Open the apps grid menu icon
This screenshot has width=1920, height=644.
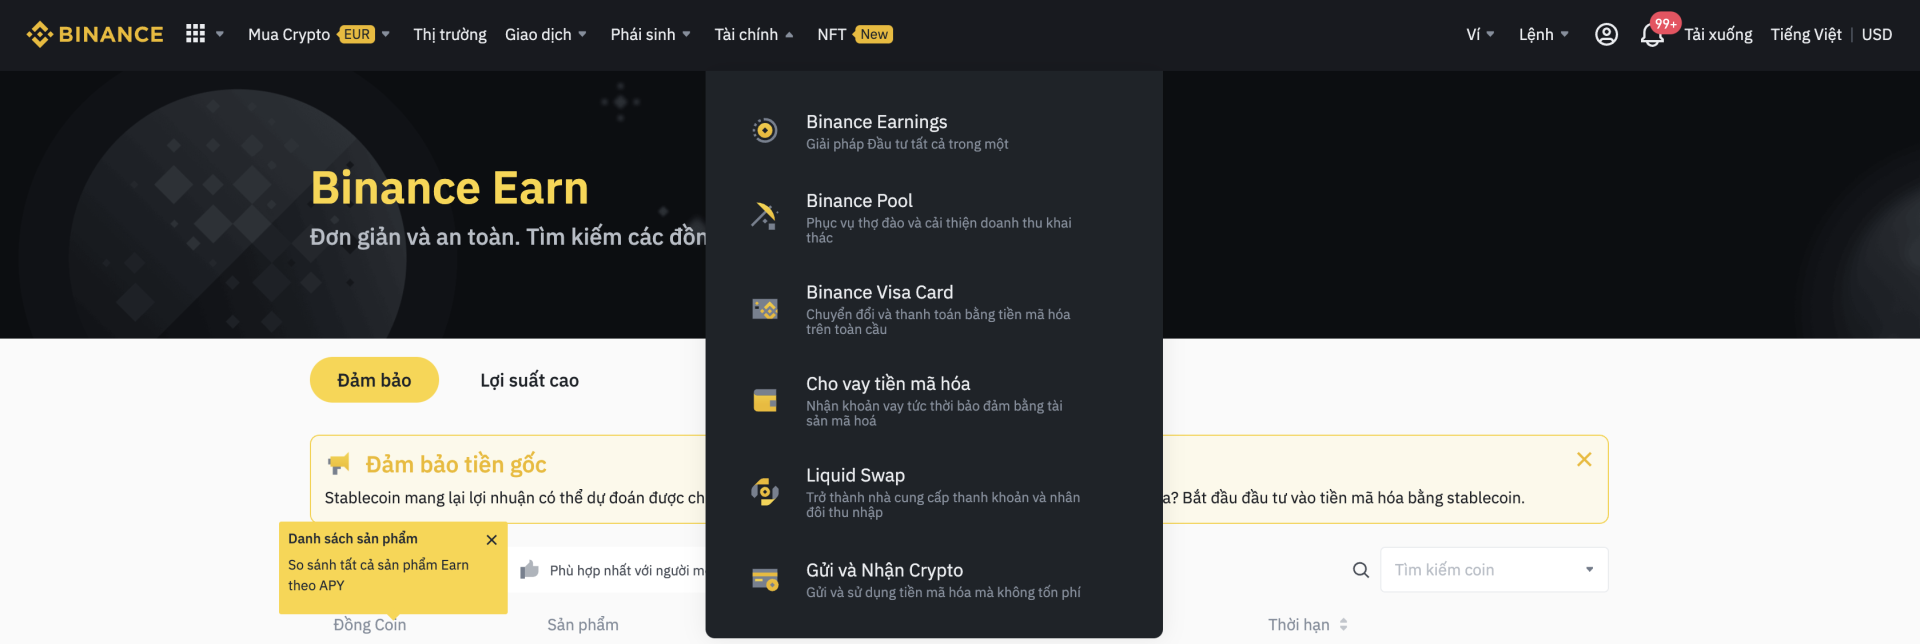(195, 34)
